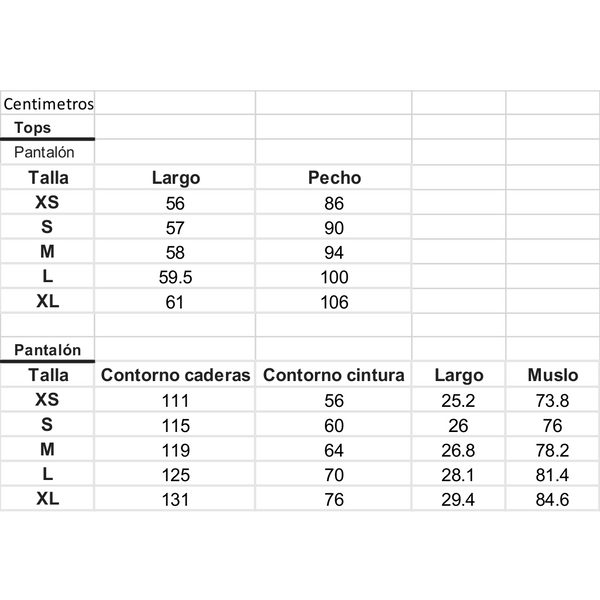Click the Tops heading cell
600x600 pixels.
coord(47,127)
